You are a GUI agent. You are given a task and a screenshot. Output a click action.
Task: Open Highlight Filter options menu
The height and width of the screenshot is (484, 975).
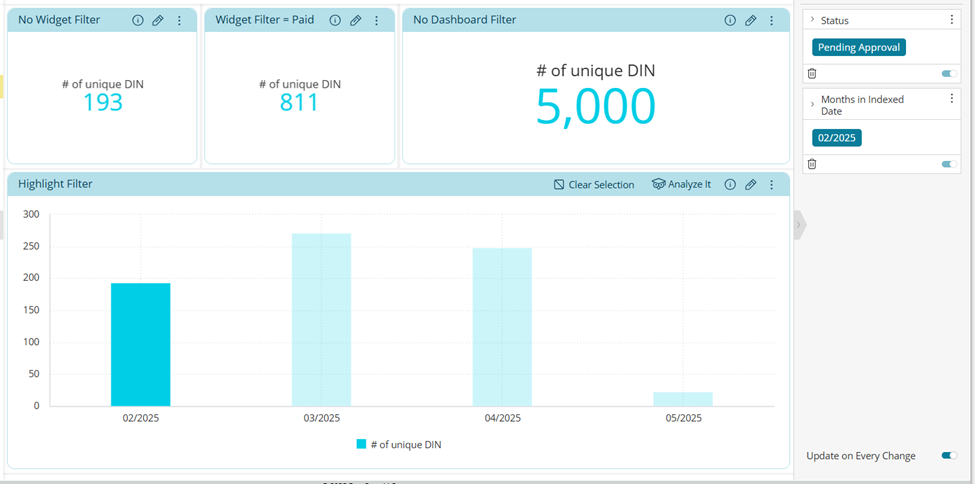pos(772,185)
